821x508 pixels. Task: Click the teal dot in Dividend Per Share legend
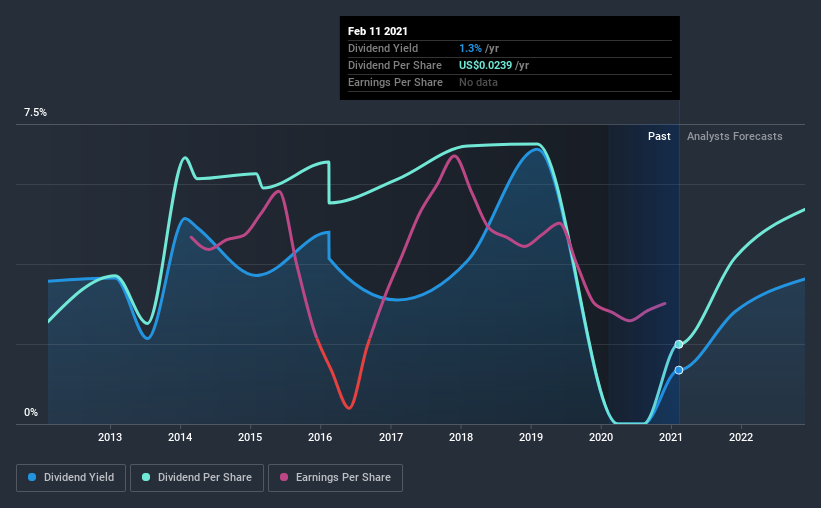146,477
